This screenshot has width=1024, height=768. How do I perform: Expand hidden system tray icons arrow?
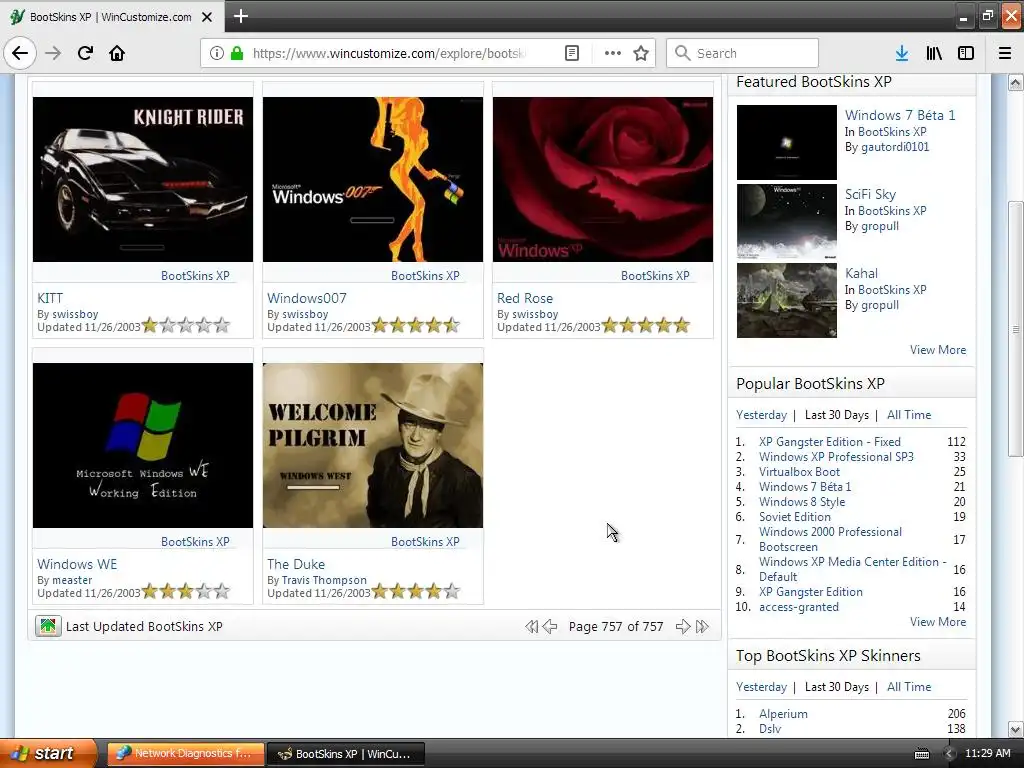click(950, 754)
